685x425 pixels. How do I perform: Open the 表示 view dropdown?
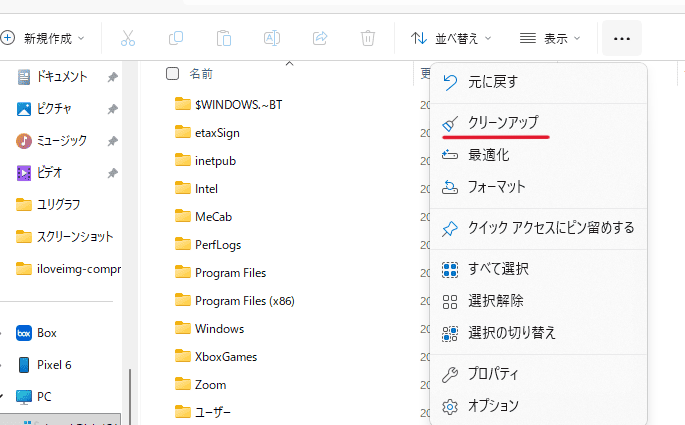pyautogui.click(x=550, y=38)
